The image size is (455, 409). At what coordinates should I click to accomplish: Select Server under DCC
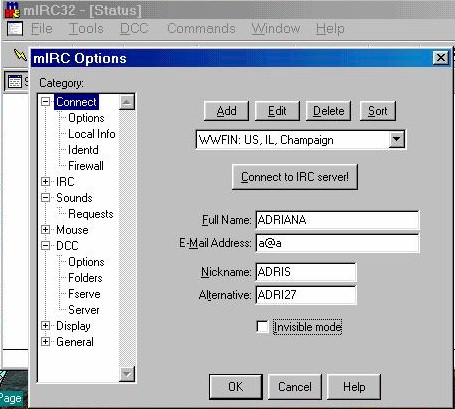tap(84, 310)
